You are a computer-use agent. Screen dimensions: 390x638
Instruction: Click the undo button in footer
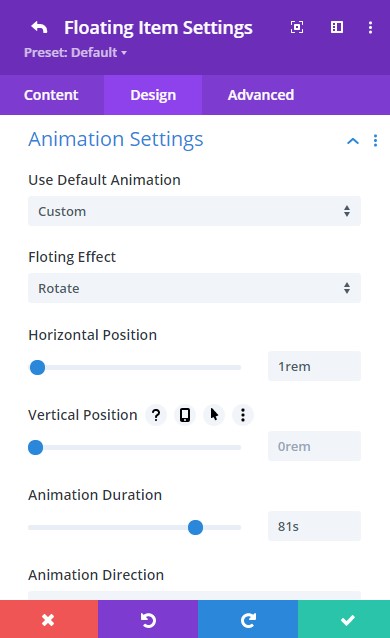148,619
